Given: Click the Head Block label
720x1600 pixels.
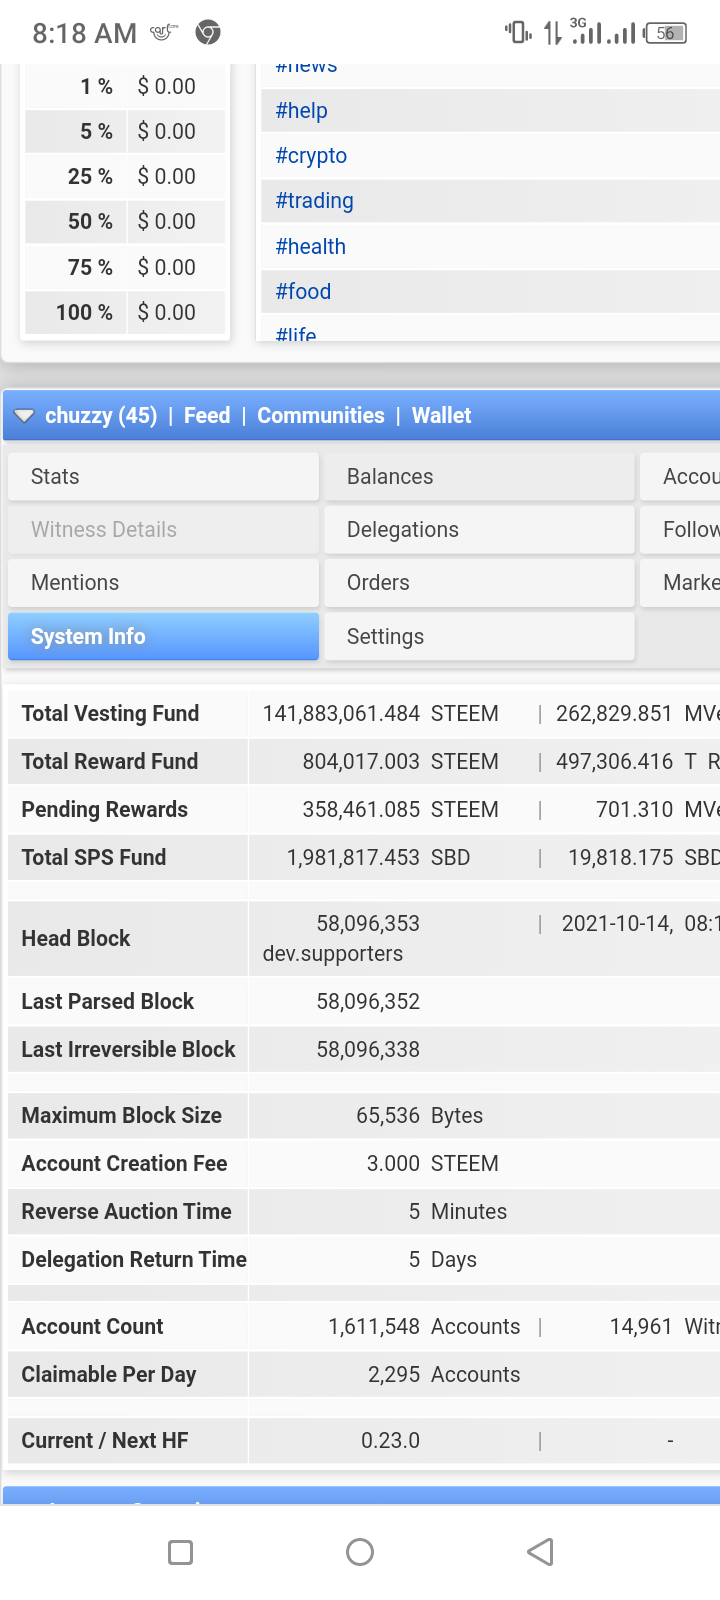Looking at the screenshot, I should [x=76, y=939].
